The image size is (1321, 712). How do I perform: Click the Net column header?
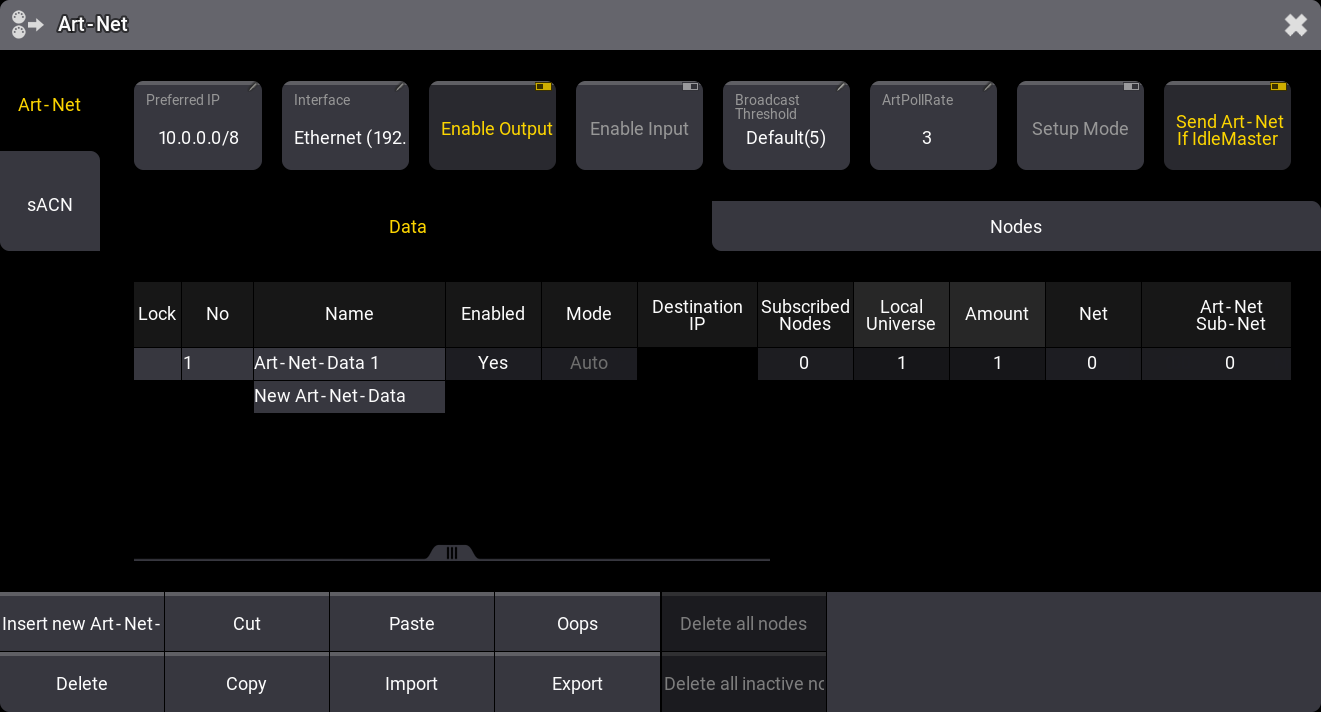tap(1093, 314)
